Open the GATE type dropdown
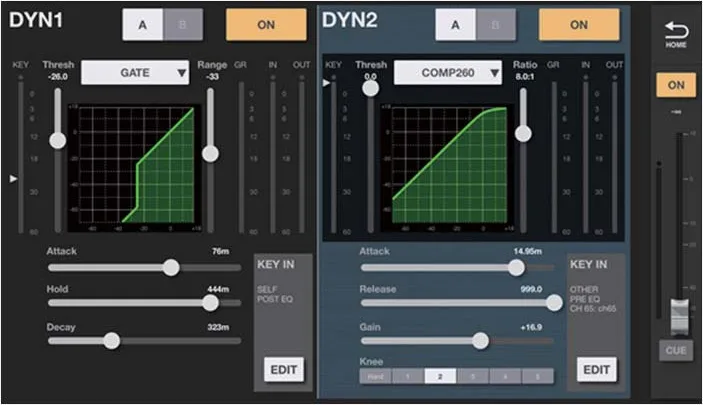Image resolution: width=703 pixels, height=405 pixels. pyautogui.click(x=135, y=72)
